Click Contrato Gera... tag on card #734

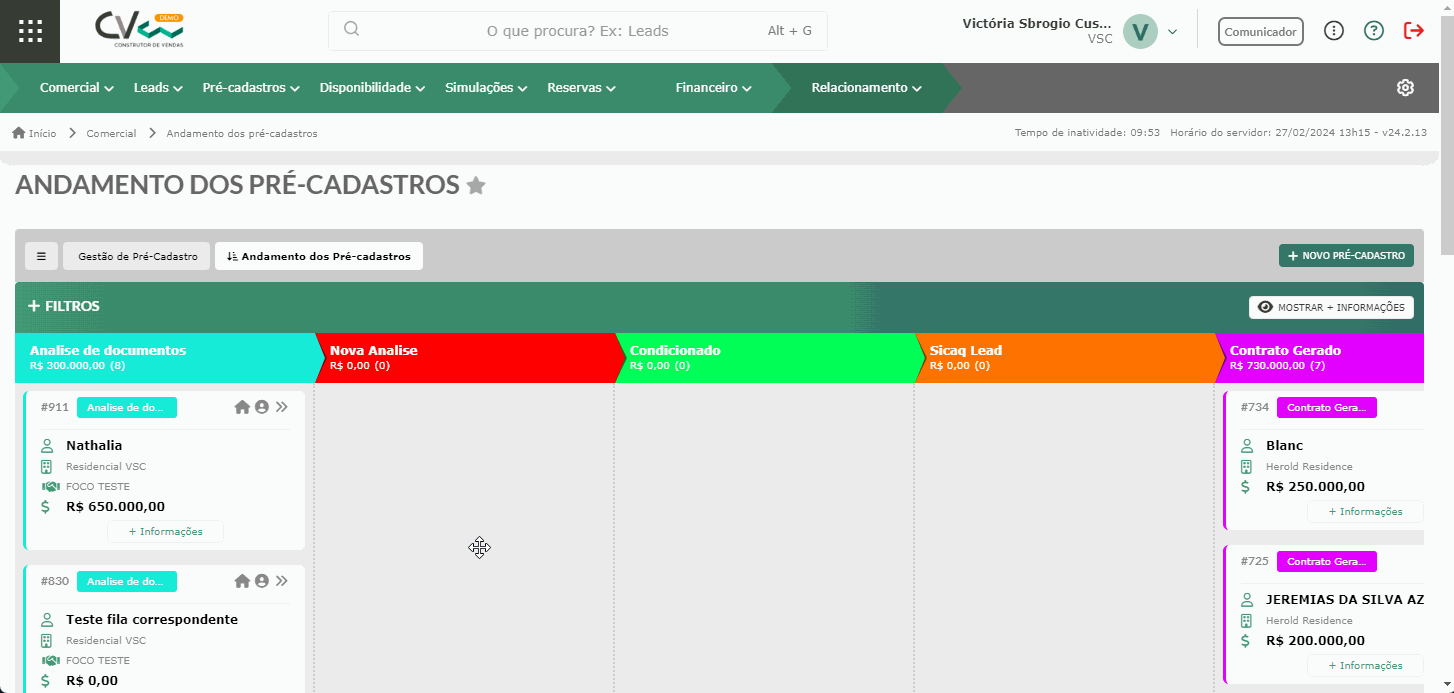coord(1327,407)
